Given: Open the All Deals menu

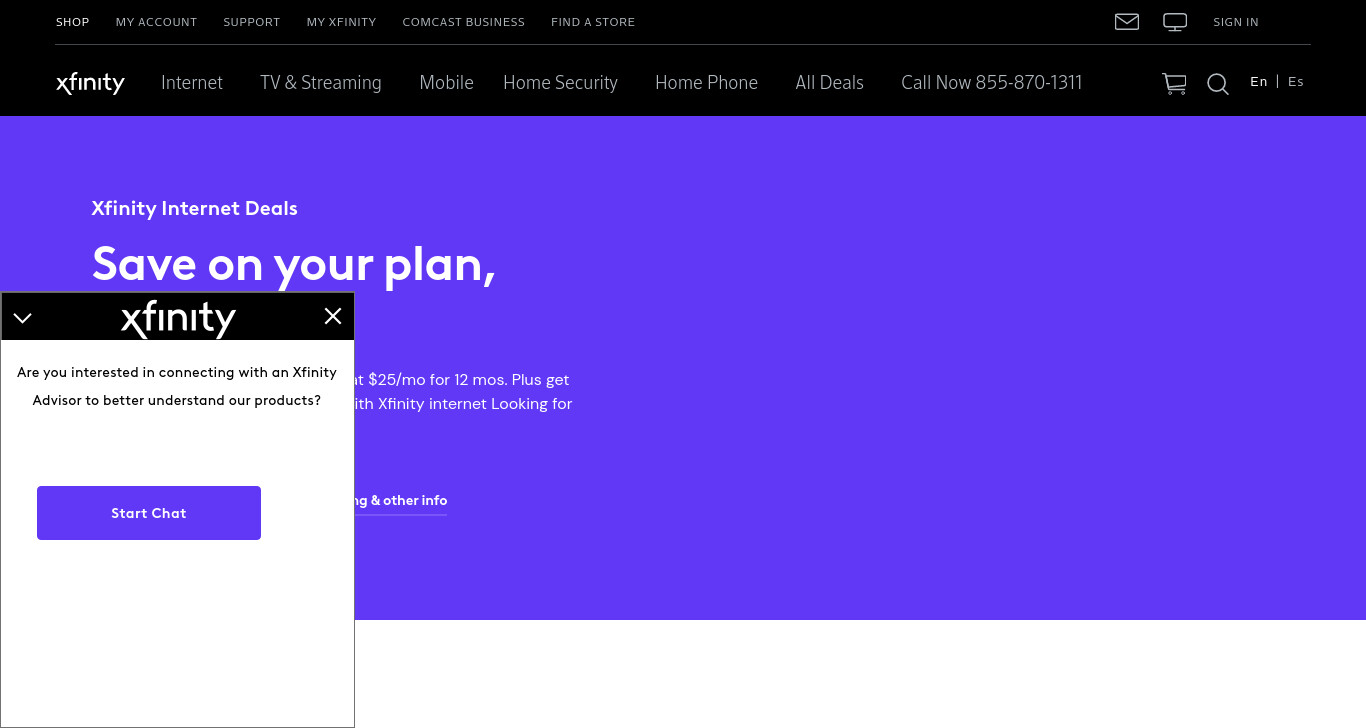Looking at the screenshot, I should (x=829, y=83).
